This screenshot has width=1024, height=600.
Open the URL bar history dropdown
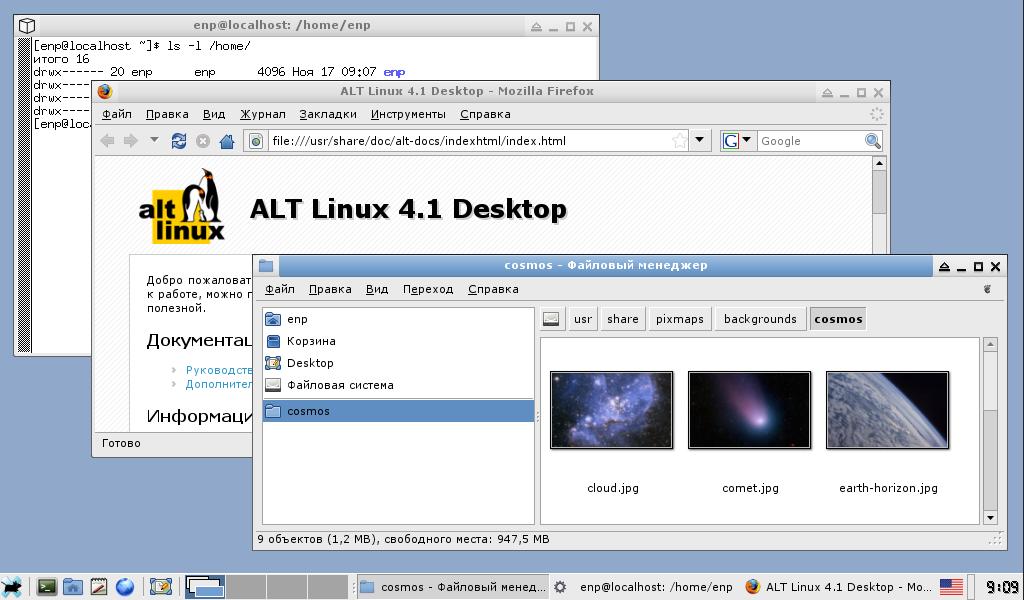point(699,140)
